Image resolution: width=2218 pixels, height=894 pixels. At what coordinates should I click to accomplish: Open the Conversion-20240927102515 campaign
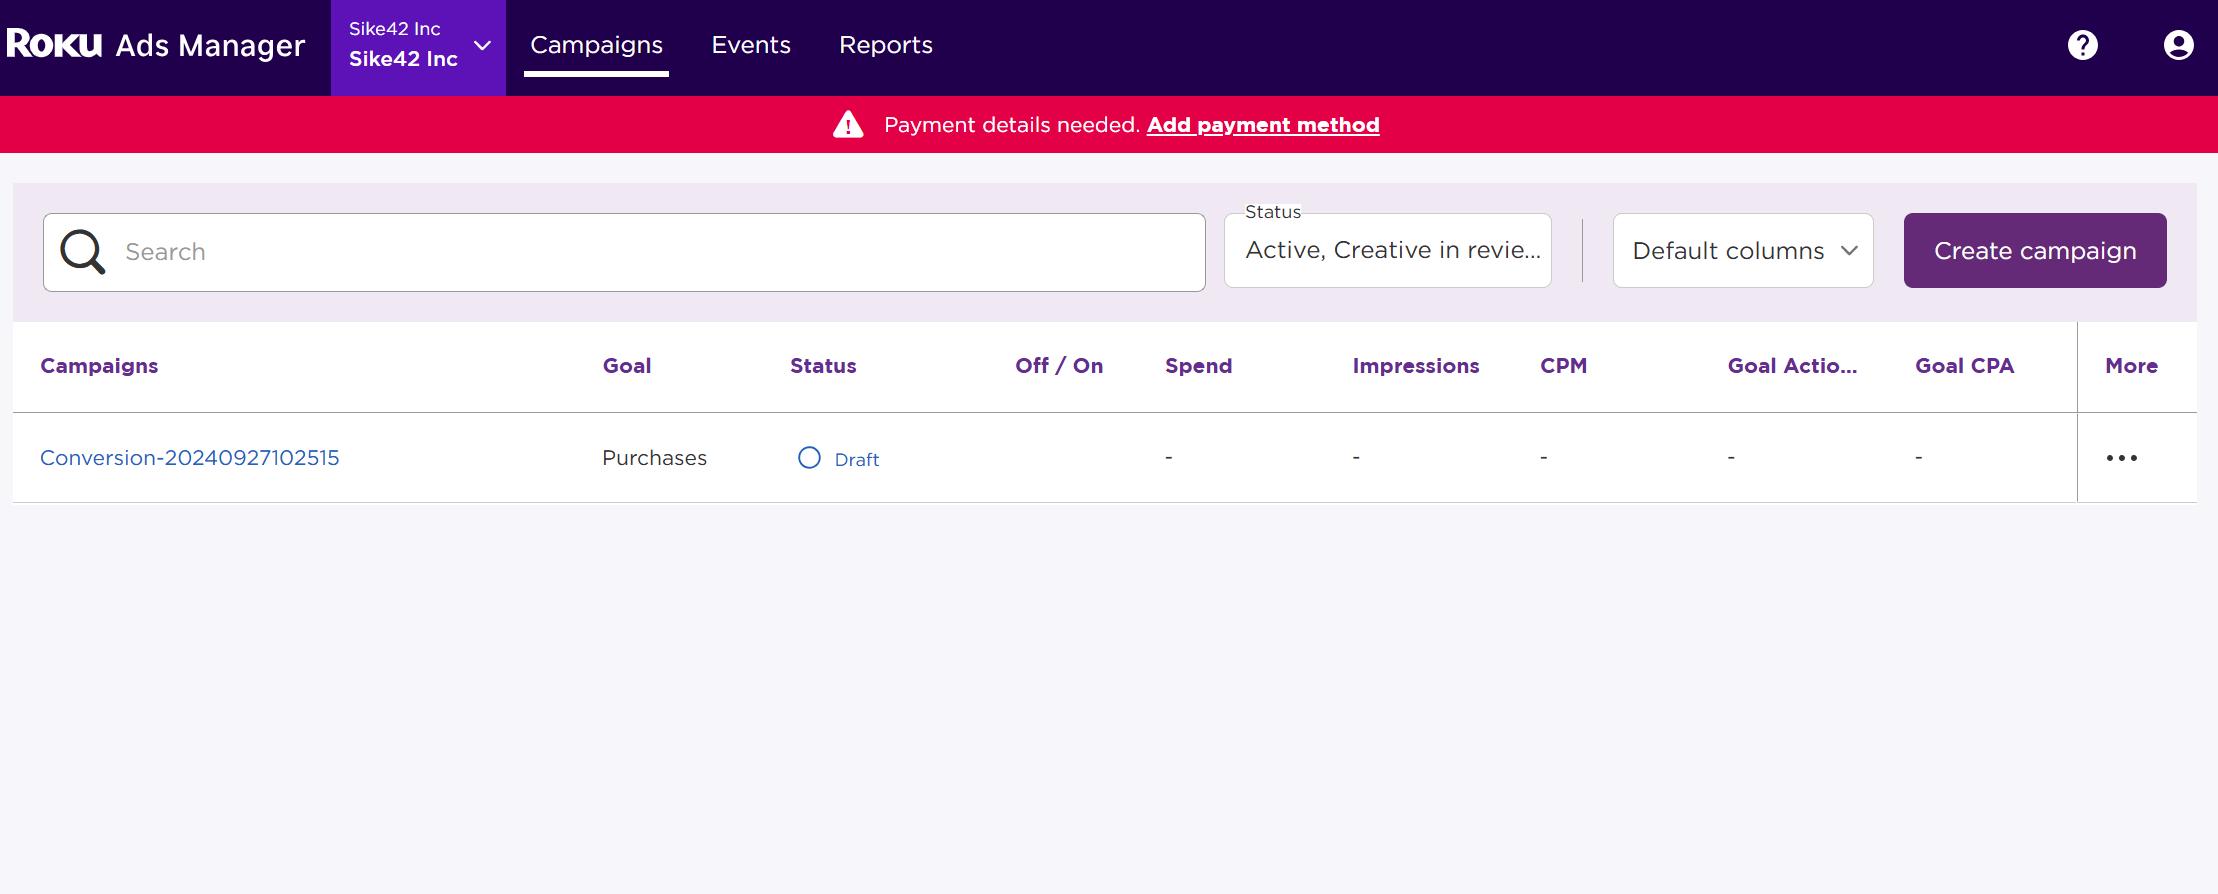[x=190, y=458]
